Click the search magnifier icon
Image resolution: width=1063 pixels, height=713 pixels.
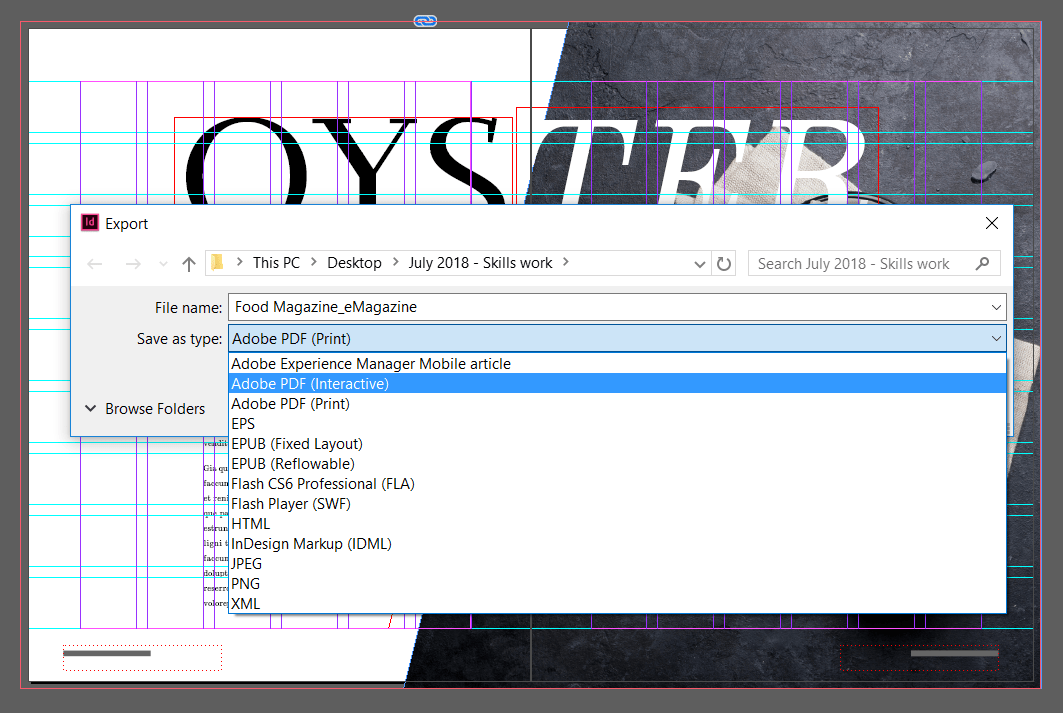click(982, 264)
